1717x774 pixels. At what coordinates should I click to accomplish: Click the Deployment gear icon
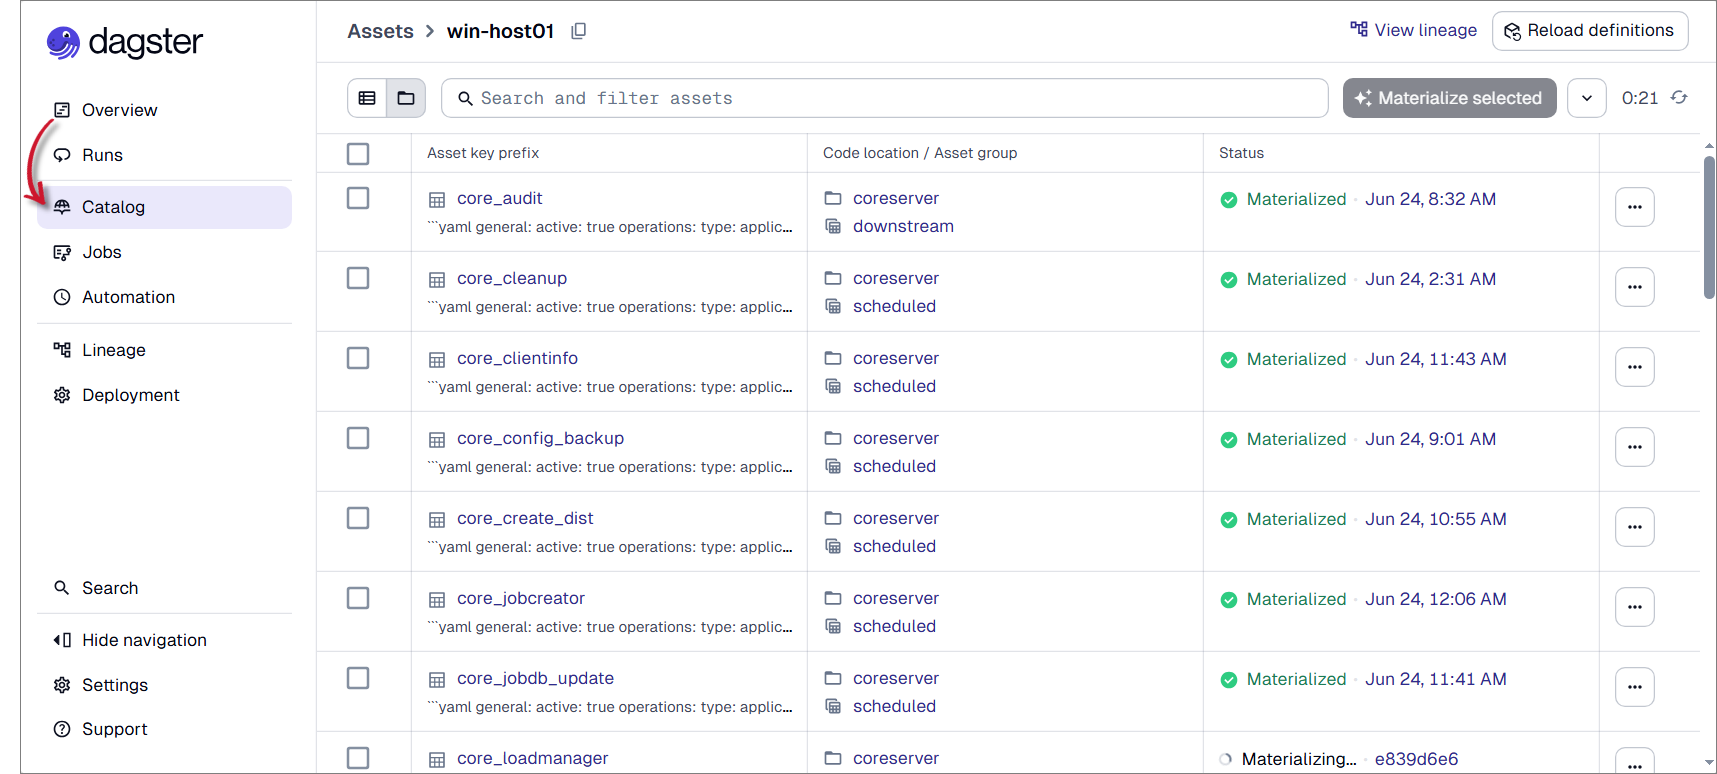pos(62,395)
